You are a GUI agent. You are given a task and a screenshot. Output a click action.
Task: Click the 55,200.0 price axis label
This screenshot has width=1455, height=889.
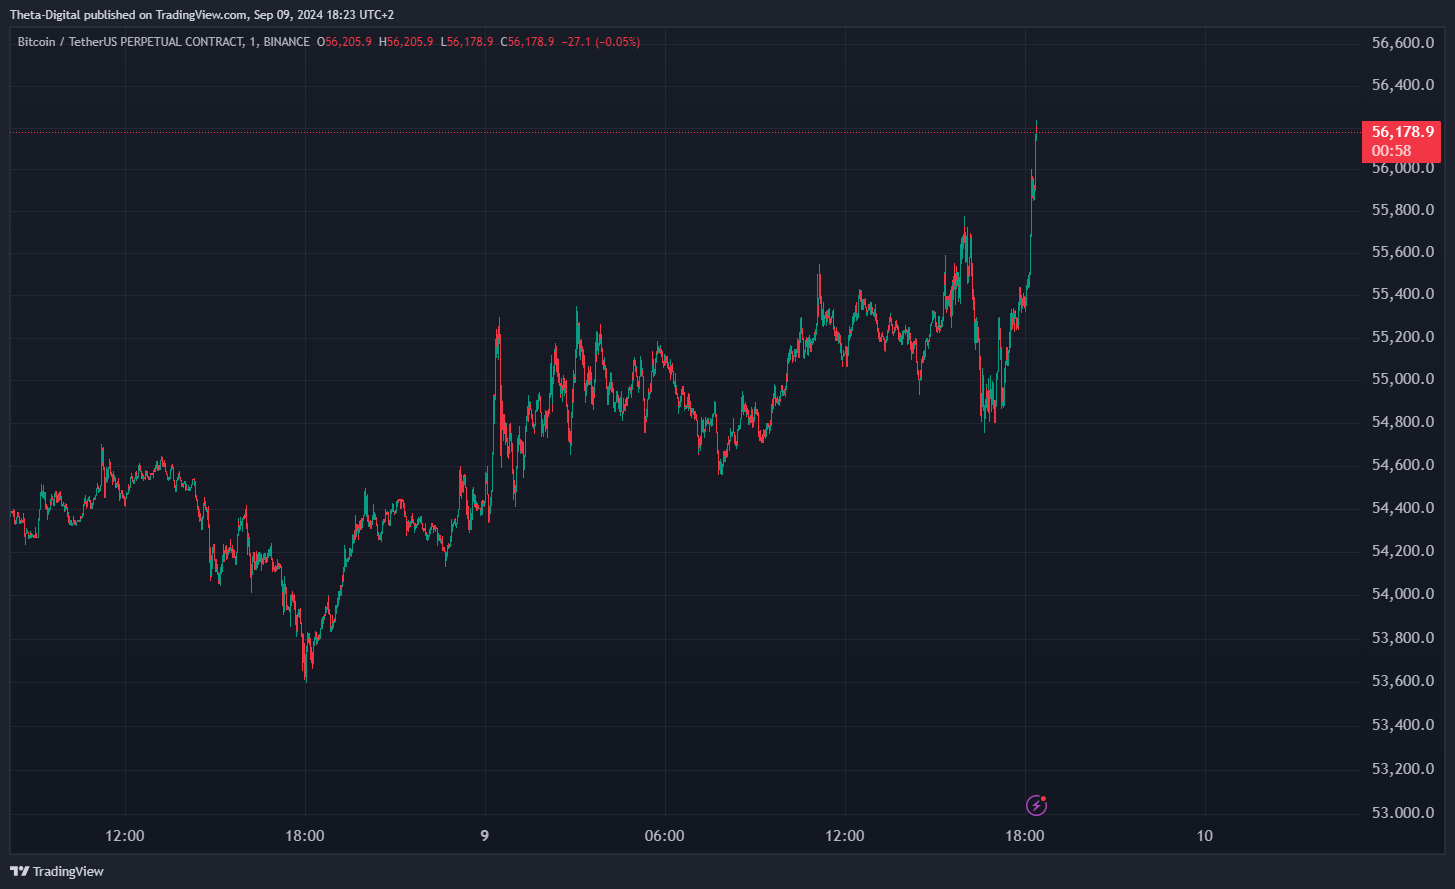[1404, 337]
